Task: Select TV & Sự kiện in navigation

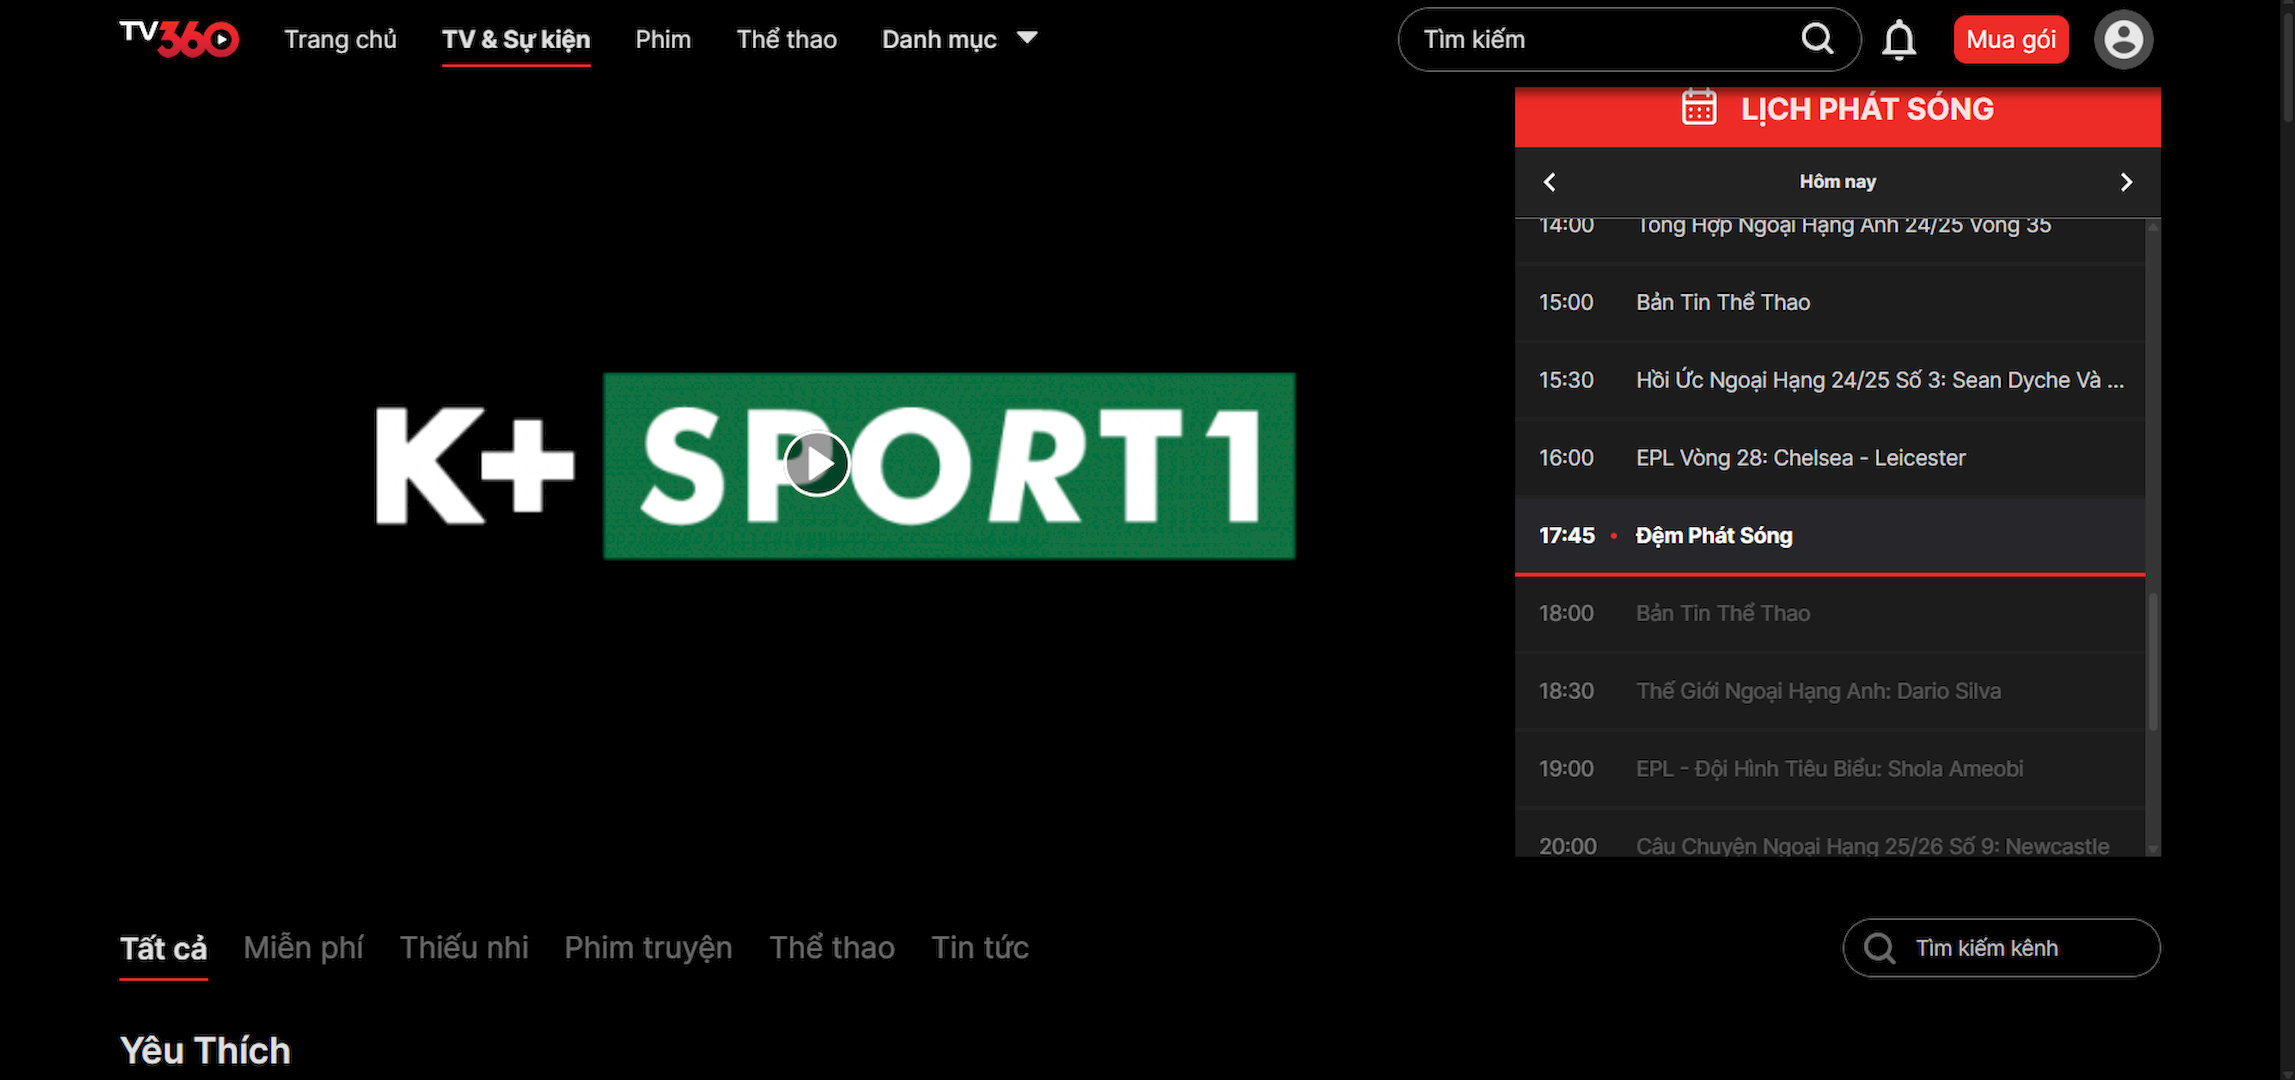Action: coord(516,39)
